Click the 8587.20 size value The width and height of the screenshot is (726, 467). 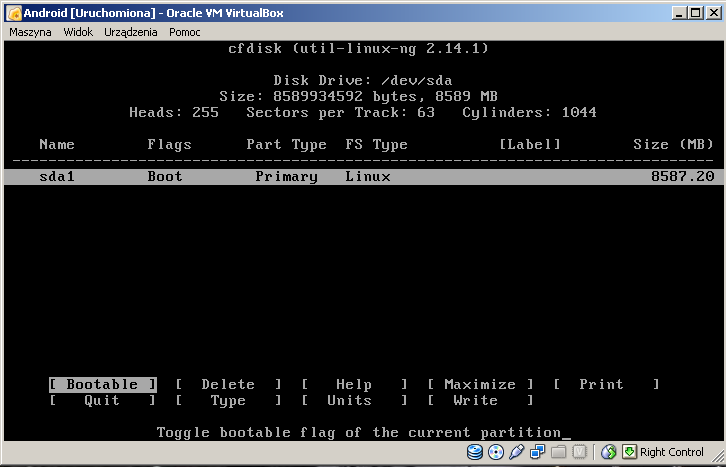[x=682, y=176]
